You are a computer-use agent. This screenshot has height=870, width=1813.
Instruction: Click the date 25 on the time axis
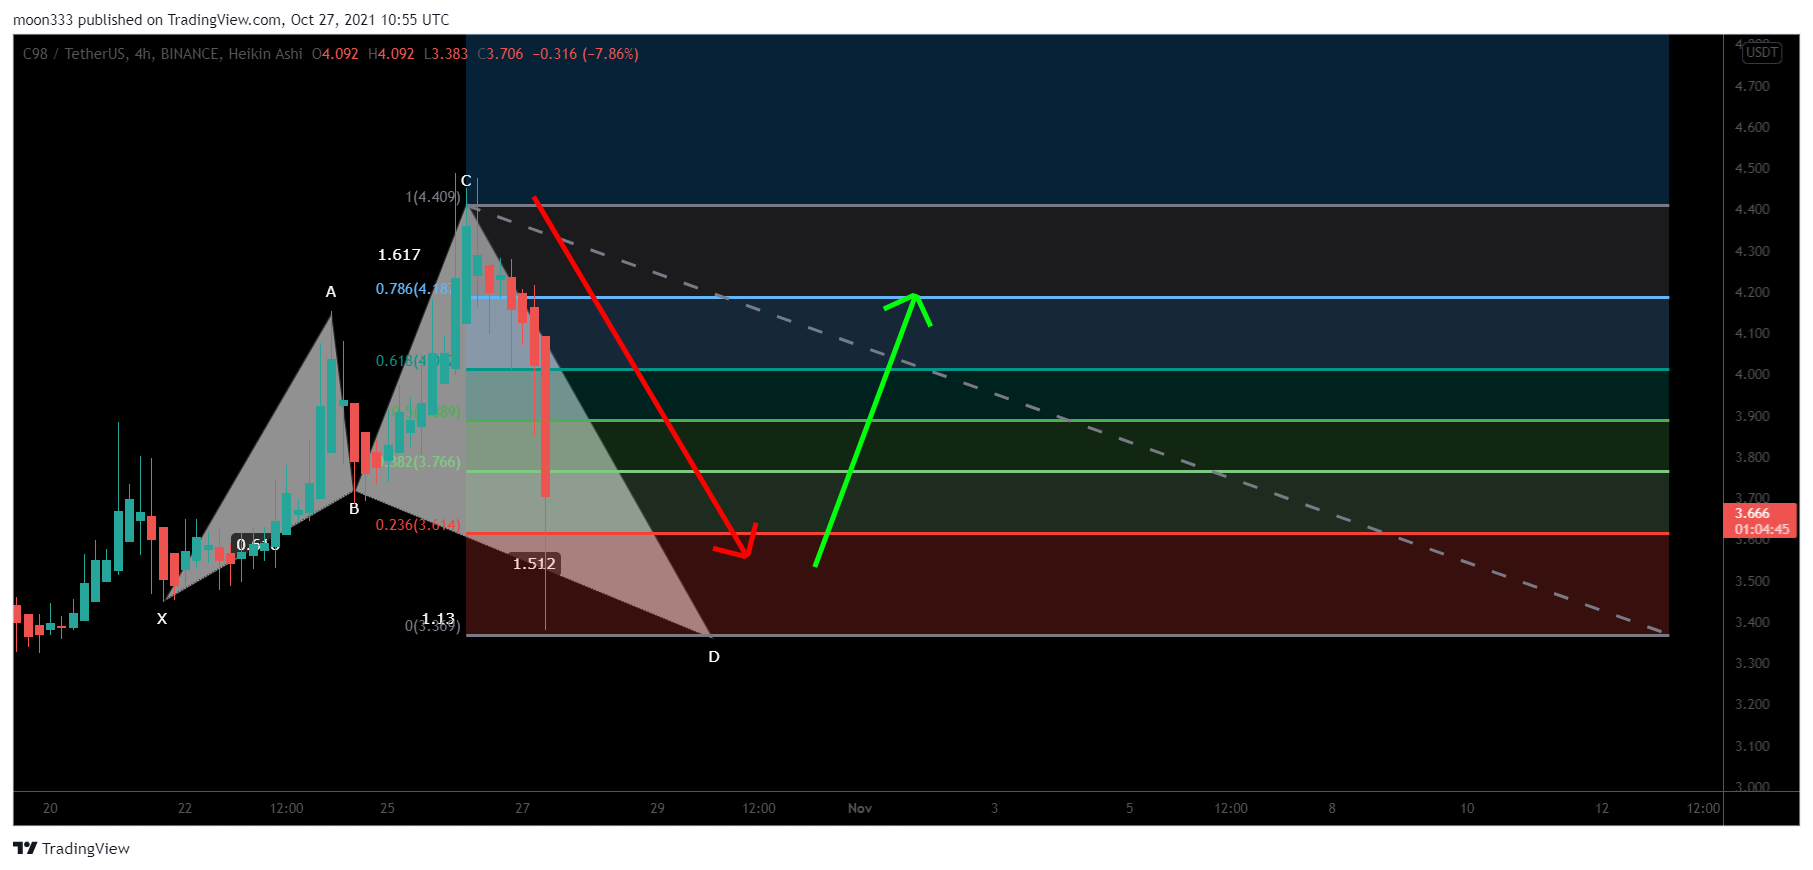[x=387, y=808]
